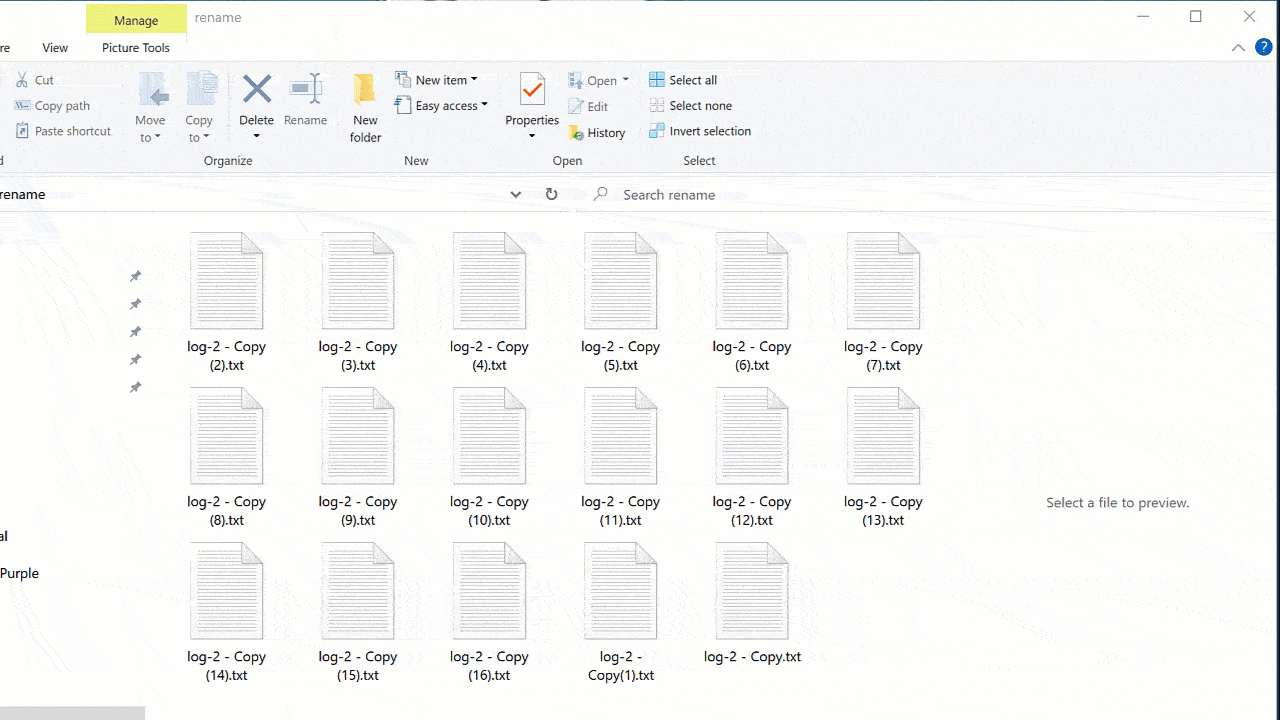Click the New item icon
The image size is (1280, 720).
coord(403,80)
